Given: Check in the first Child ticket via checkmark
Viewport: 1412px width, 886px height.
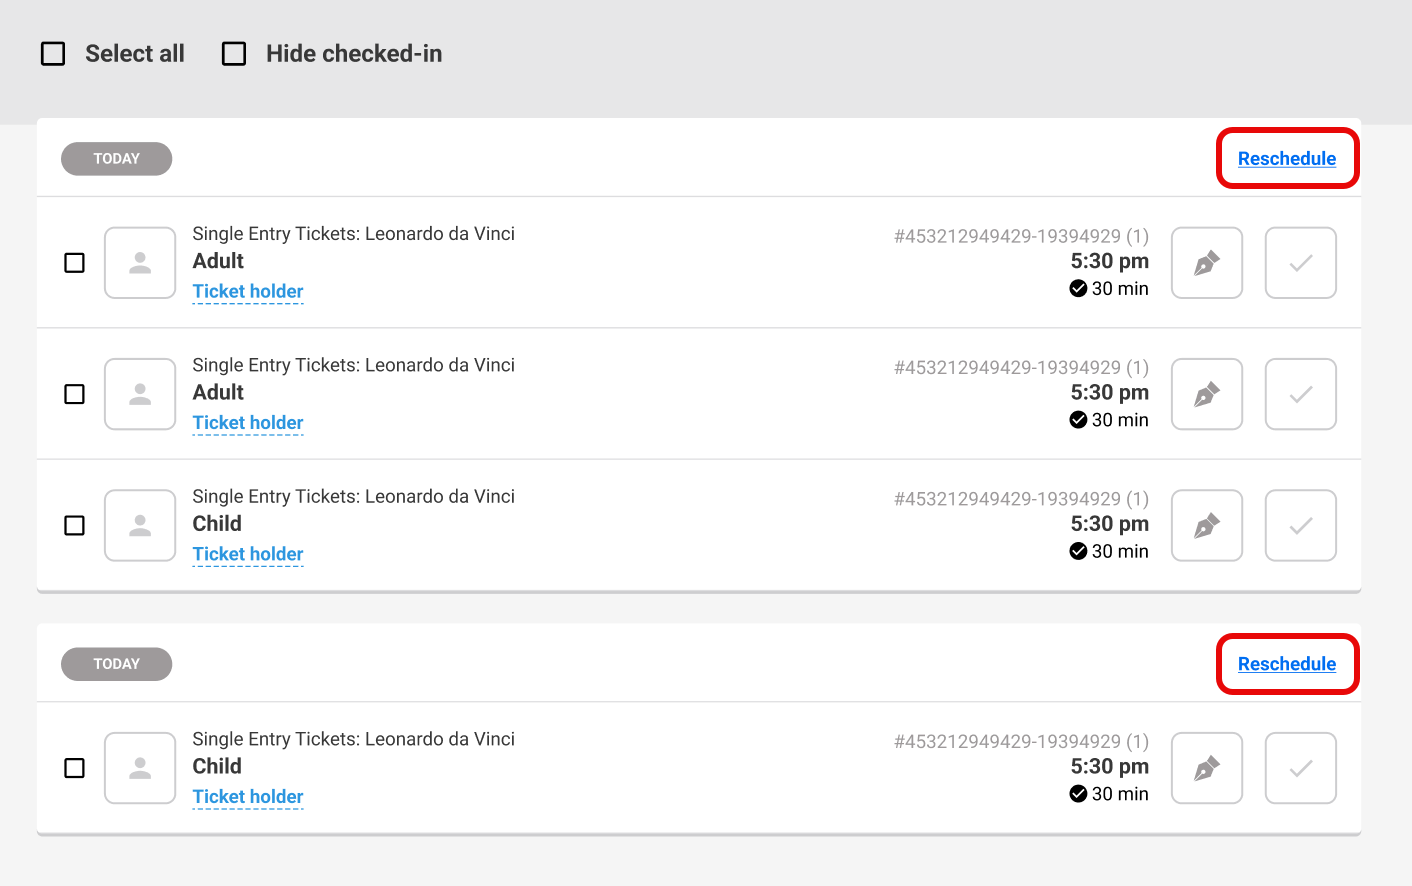Looking at the screenshot, I should pos(1301,525).
